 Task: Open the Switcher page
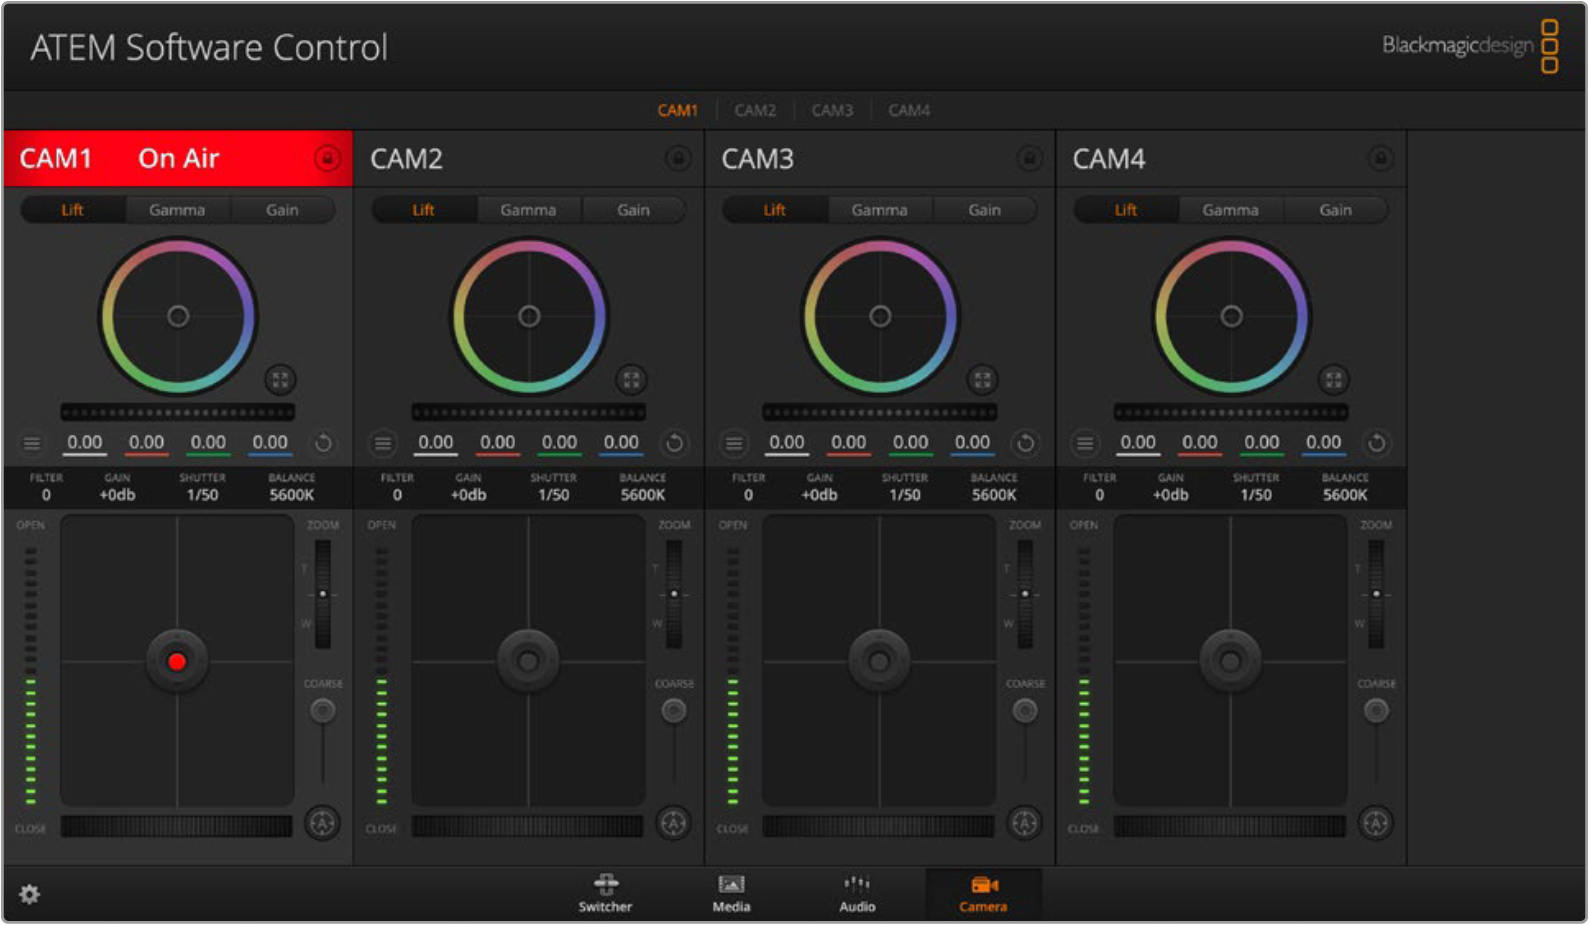pyautogui.click(x=605, y=893)
